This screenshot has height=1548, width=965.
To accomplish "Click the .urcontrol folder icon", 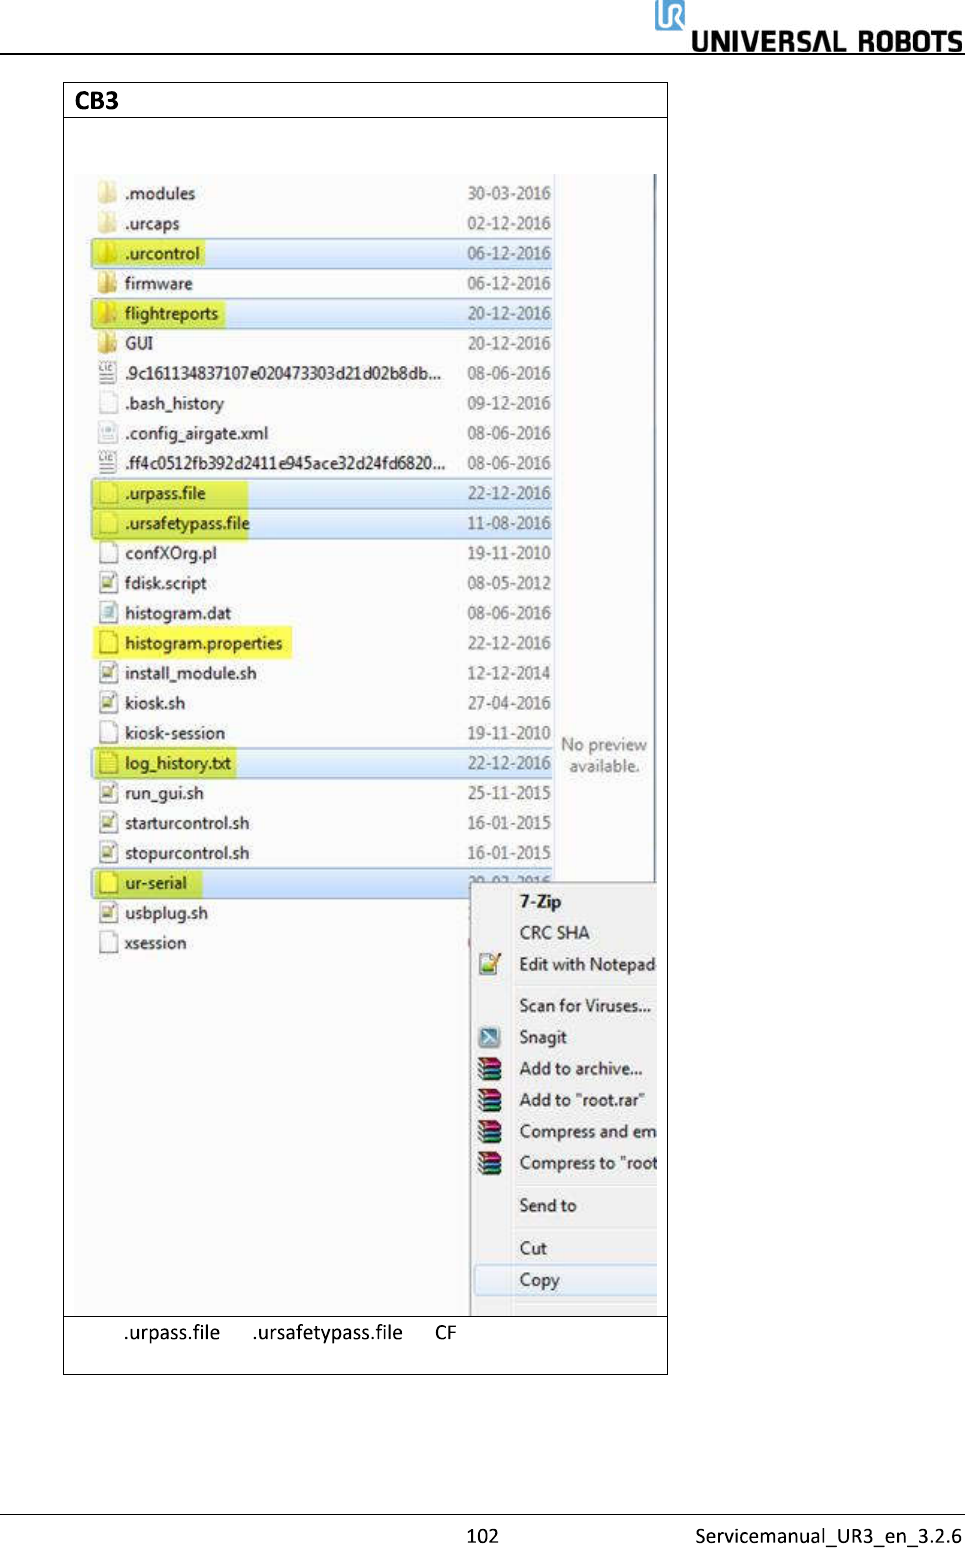I will coord(107,253).
